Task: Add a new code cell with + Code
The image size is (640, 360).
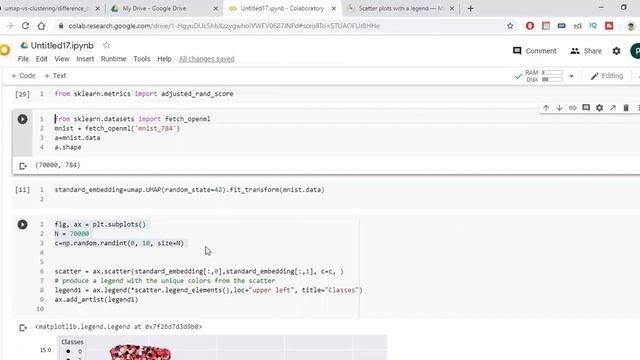Action: pos(23,76)
